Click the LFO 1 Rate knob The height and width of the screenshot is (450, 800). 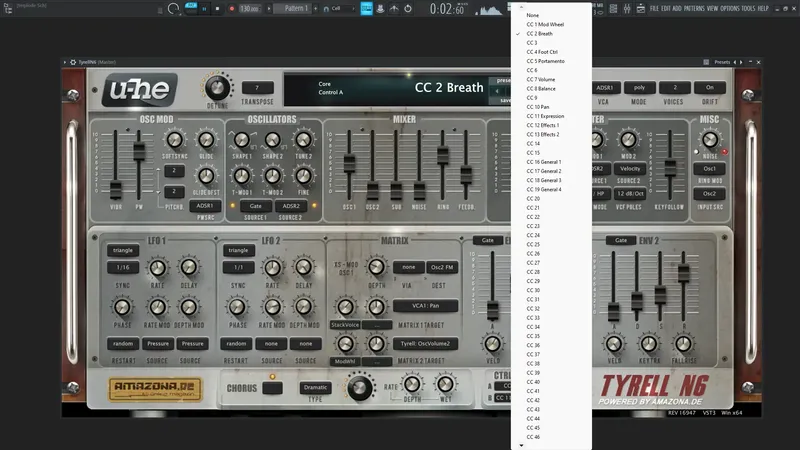pyautogui.click(x=157, y=267)
